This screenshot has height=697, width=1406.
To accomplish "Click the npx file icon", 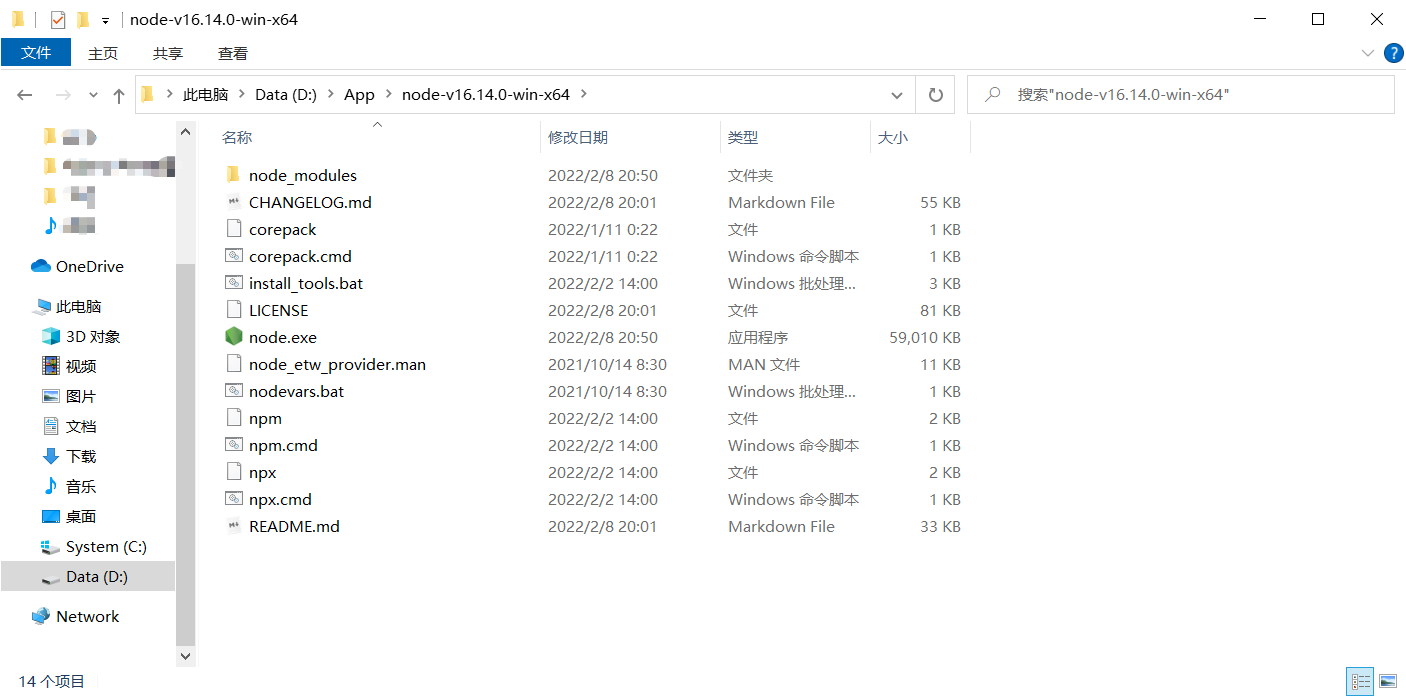I will coord(233,472).
